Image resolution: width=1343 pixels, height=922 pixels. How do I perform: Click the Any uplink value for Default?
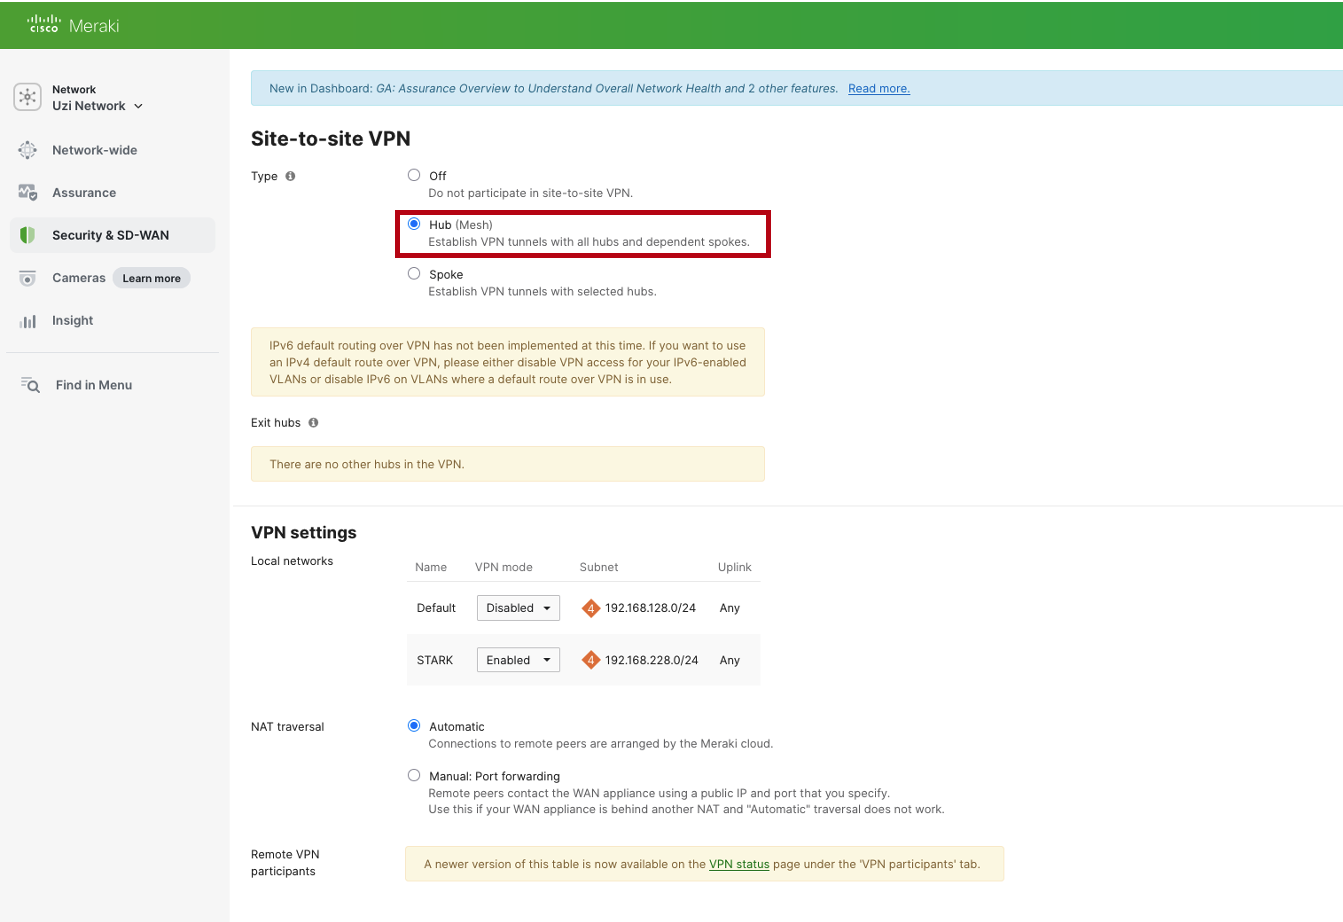click(x=730, y=608)
